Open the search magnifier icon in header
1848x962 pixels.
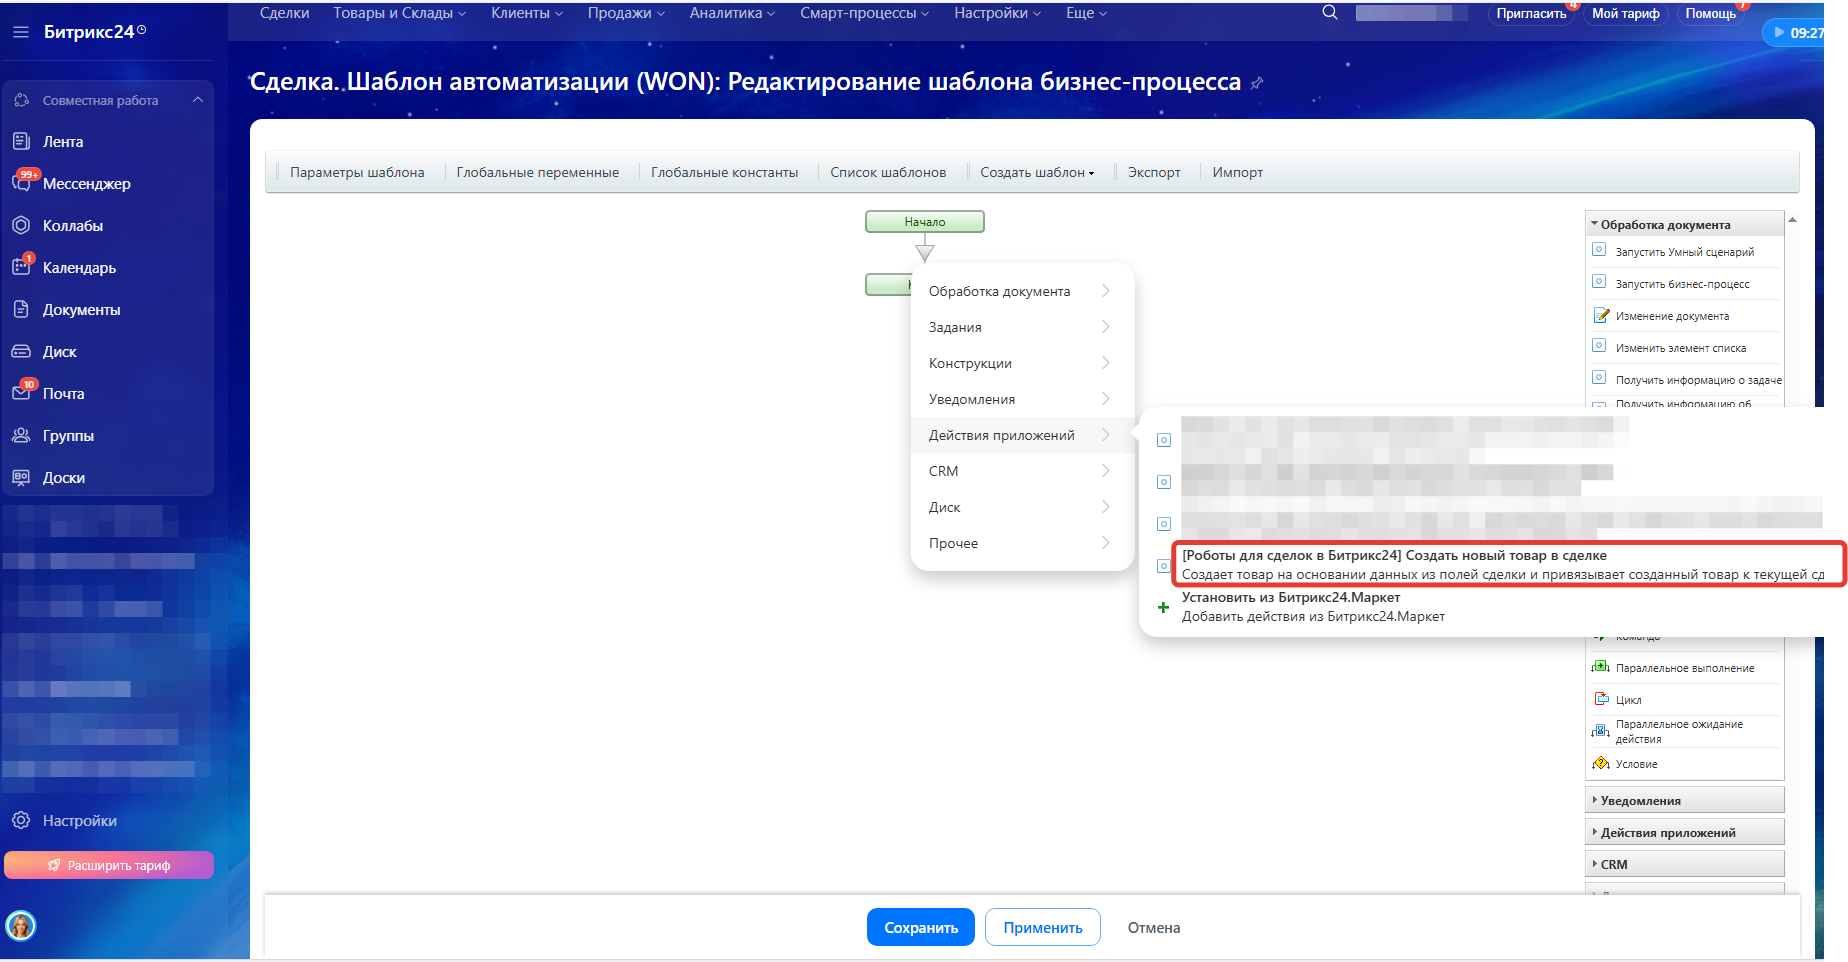point(1329,13)
